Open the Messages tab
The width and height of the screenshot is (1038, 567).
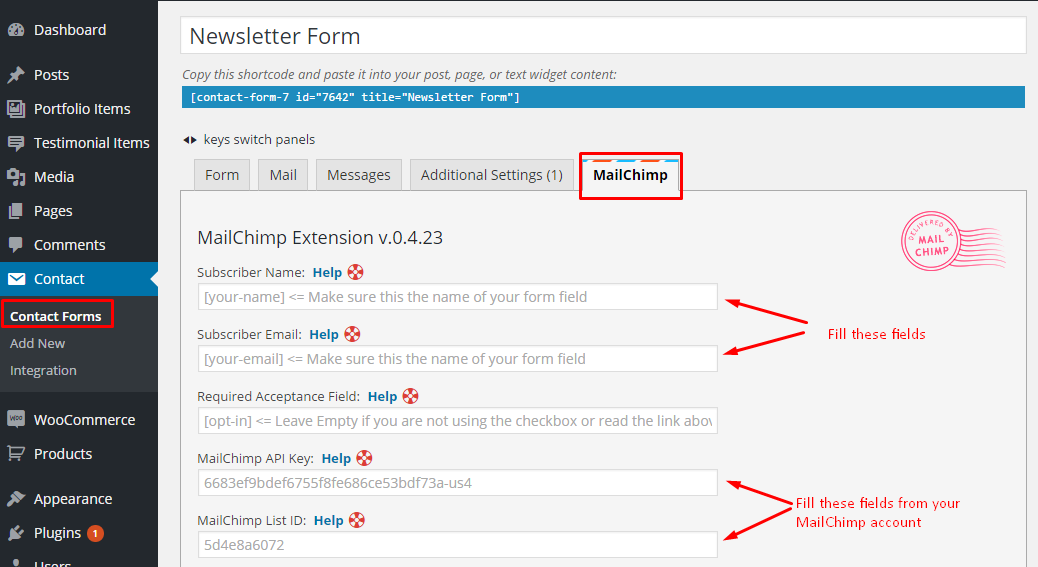[358, 175]
